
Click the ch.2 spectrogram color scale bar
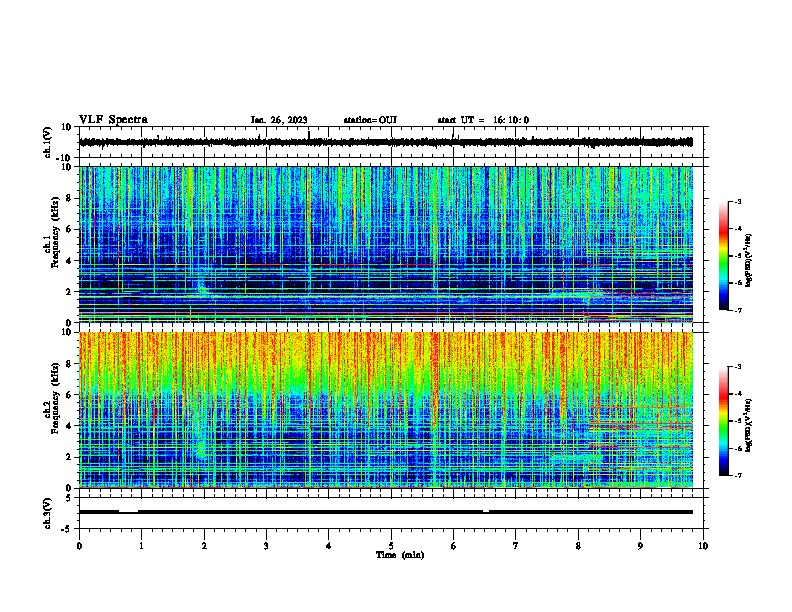click(724, 421)
